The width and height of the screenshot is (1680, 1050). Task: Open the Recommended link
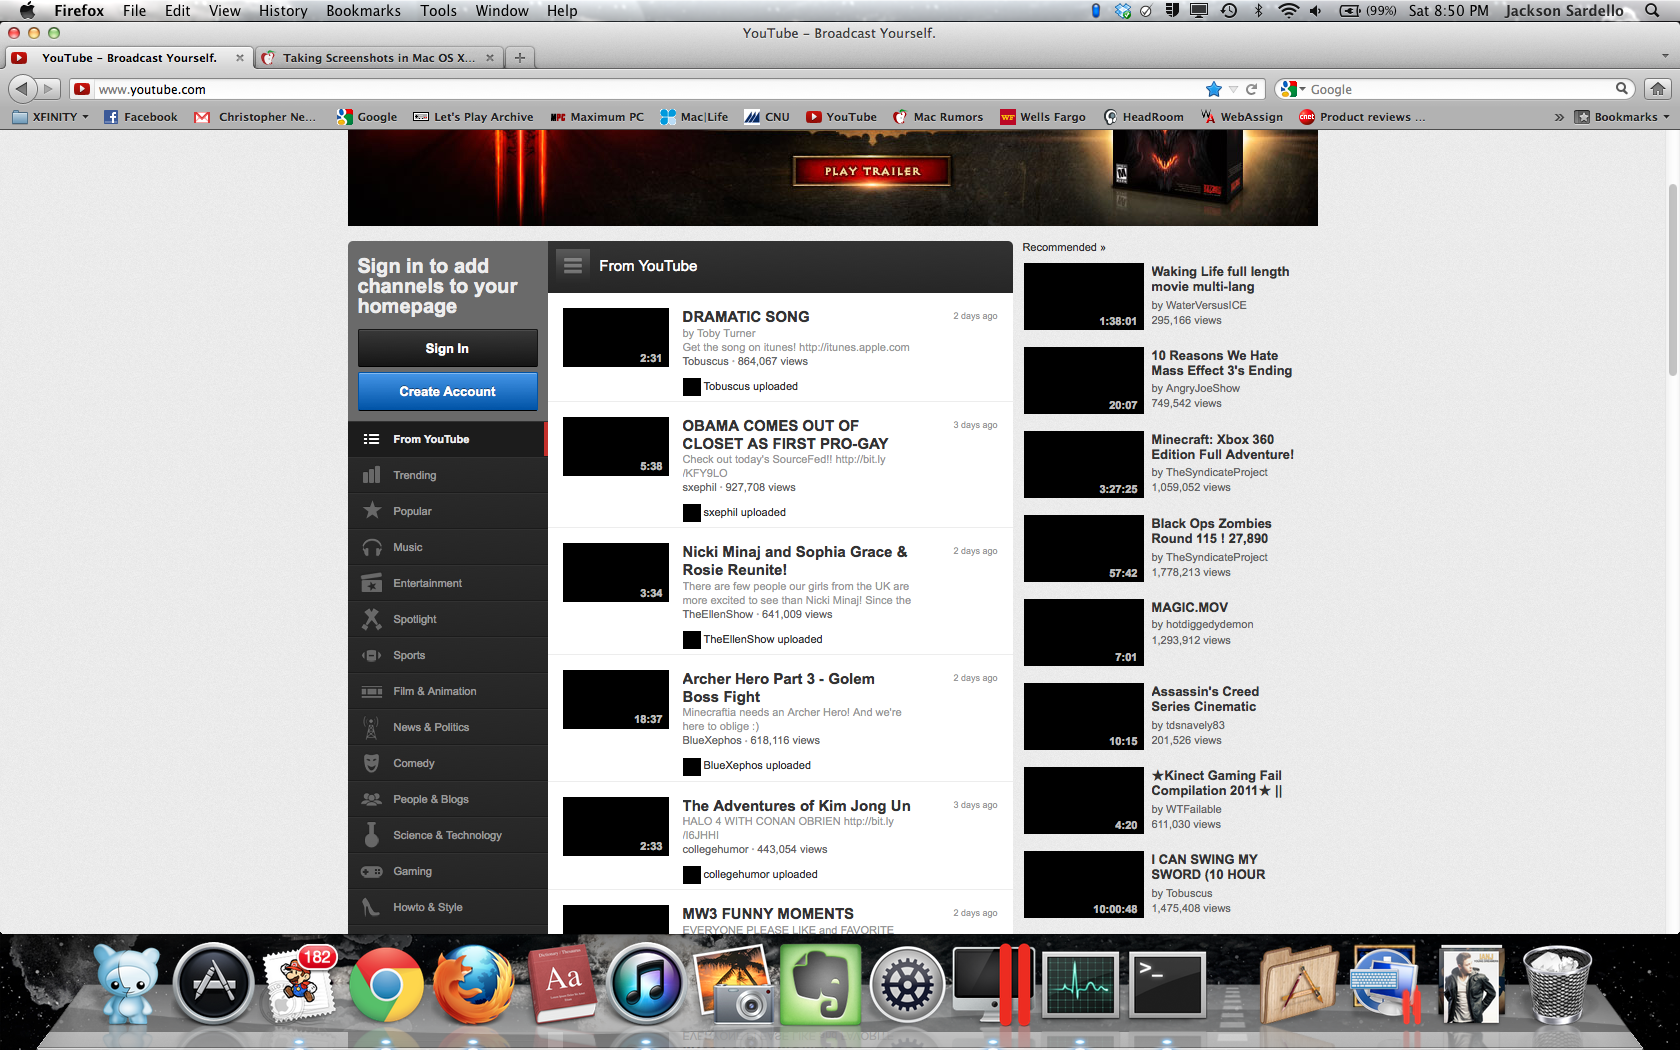1063,247
